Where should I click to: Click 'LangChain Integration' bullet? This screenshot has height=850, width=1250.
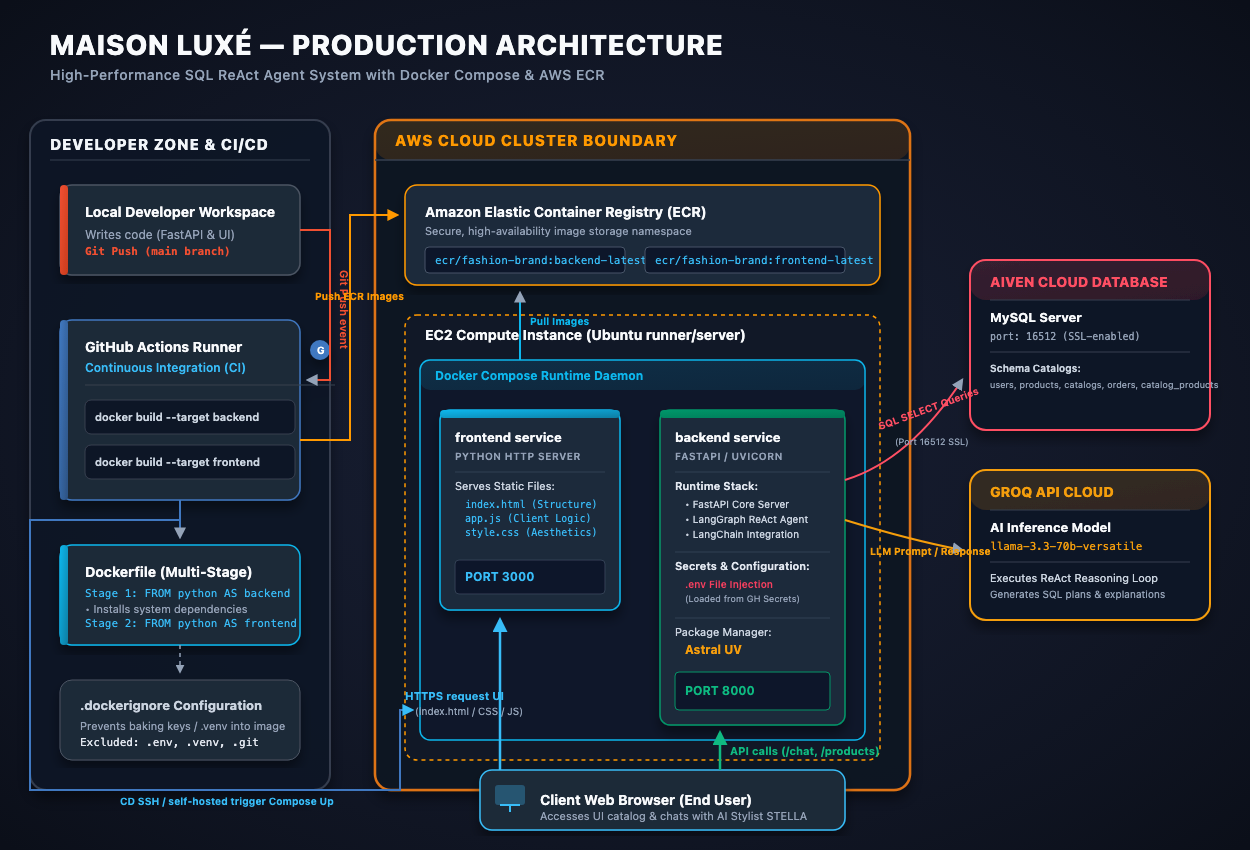[x=742, y=534]
